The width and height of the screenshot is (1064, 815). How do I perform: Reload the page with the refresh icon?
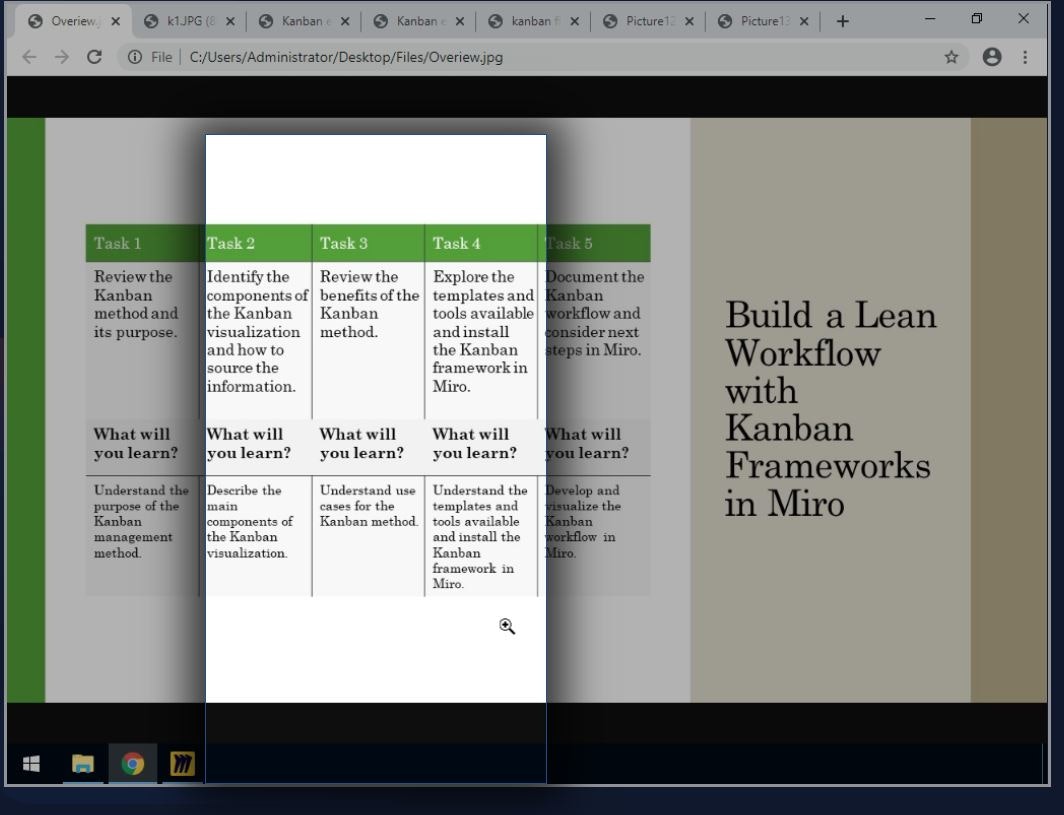[x=94, y=57]
